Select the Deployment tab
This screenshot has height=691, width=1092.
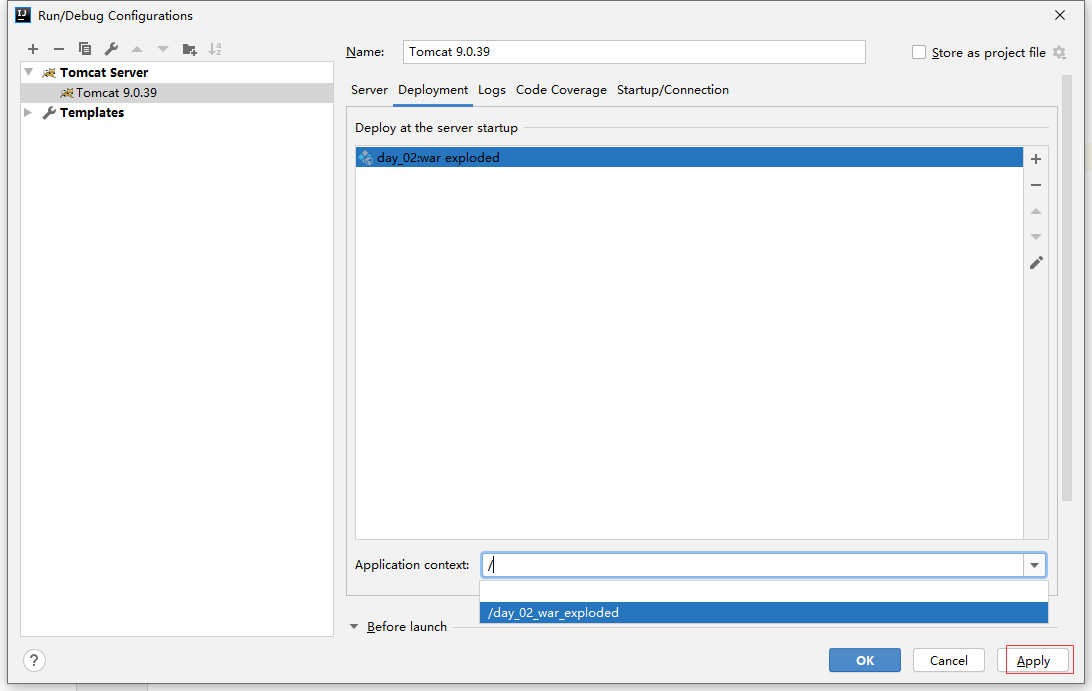coord(433,90)
